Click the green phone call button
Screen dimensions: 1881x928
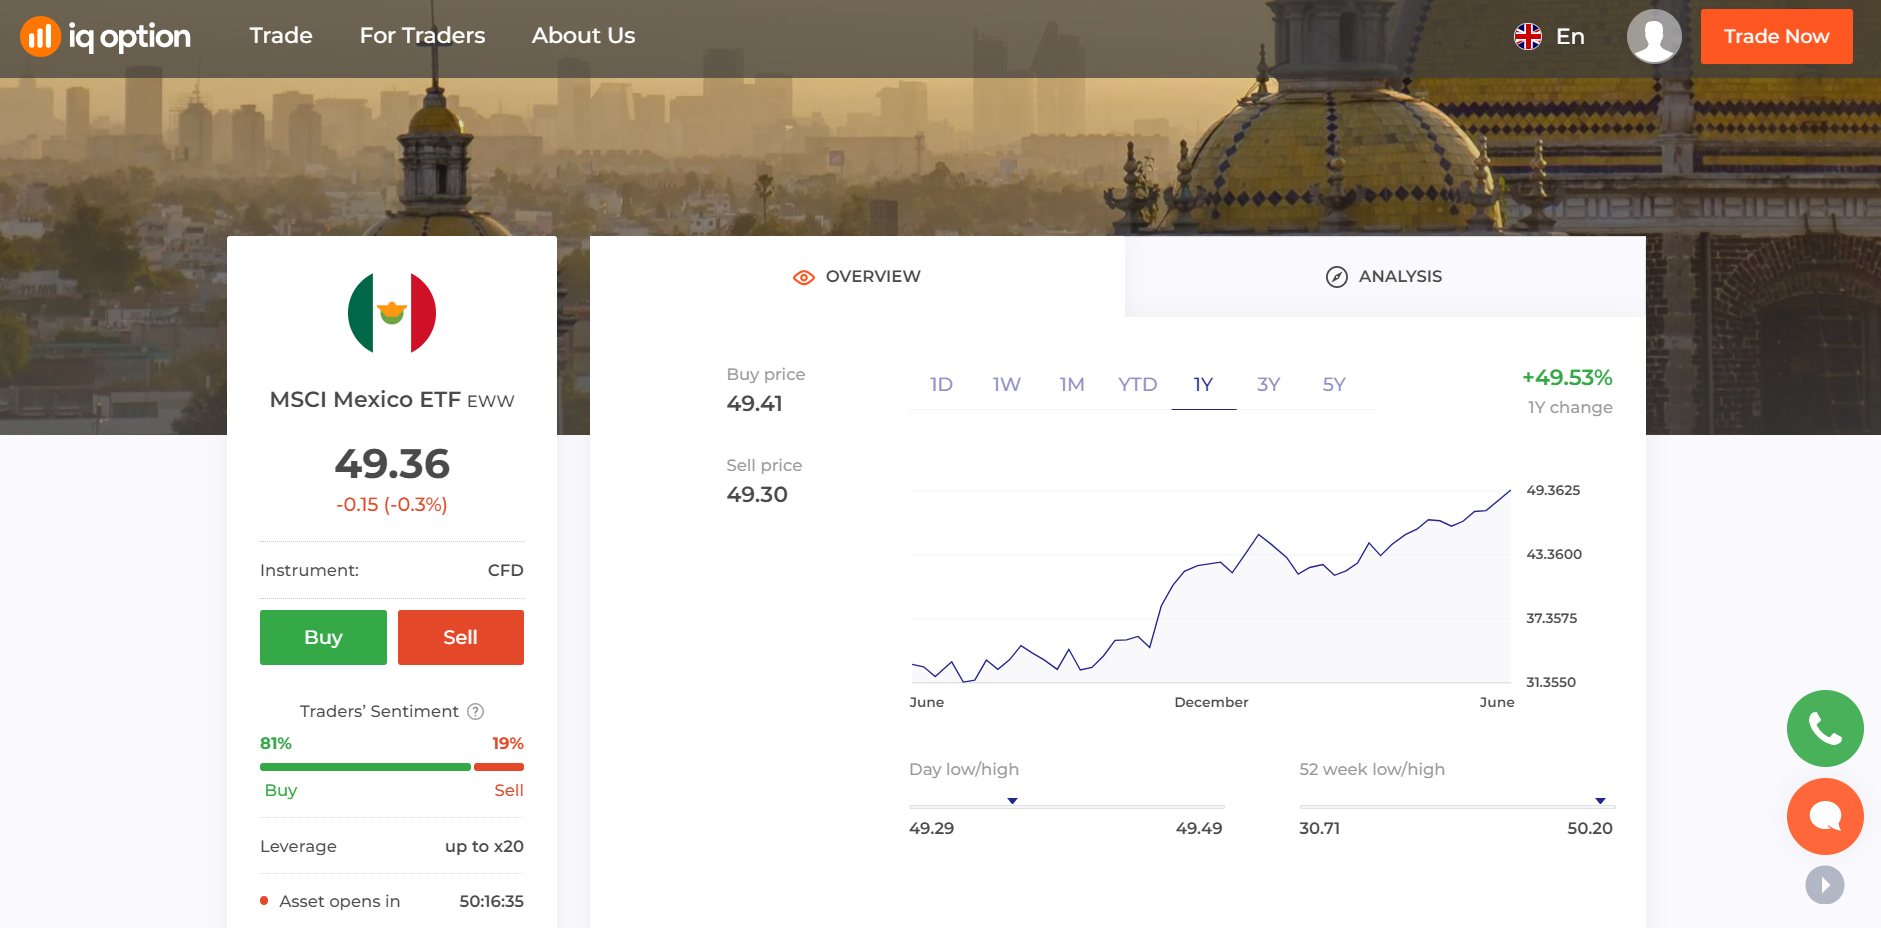[x=1825, y=729]
